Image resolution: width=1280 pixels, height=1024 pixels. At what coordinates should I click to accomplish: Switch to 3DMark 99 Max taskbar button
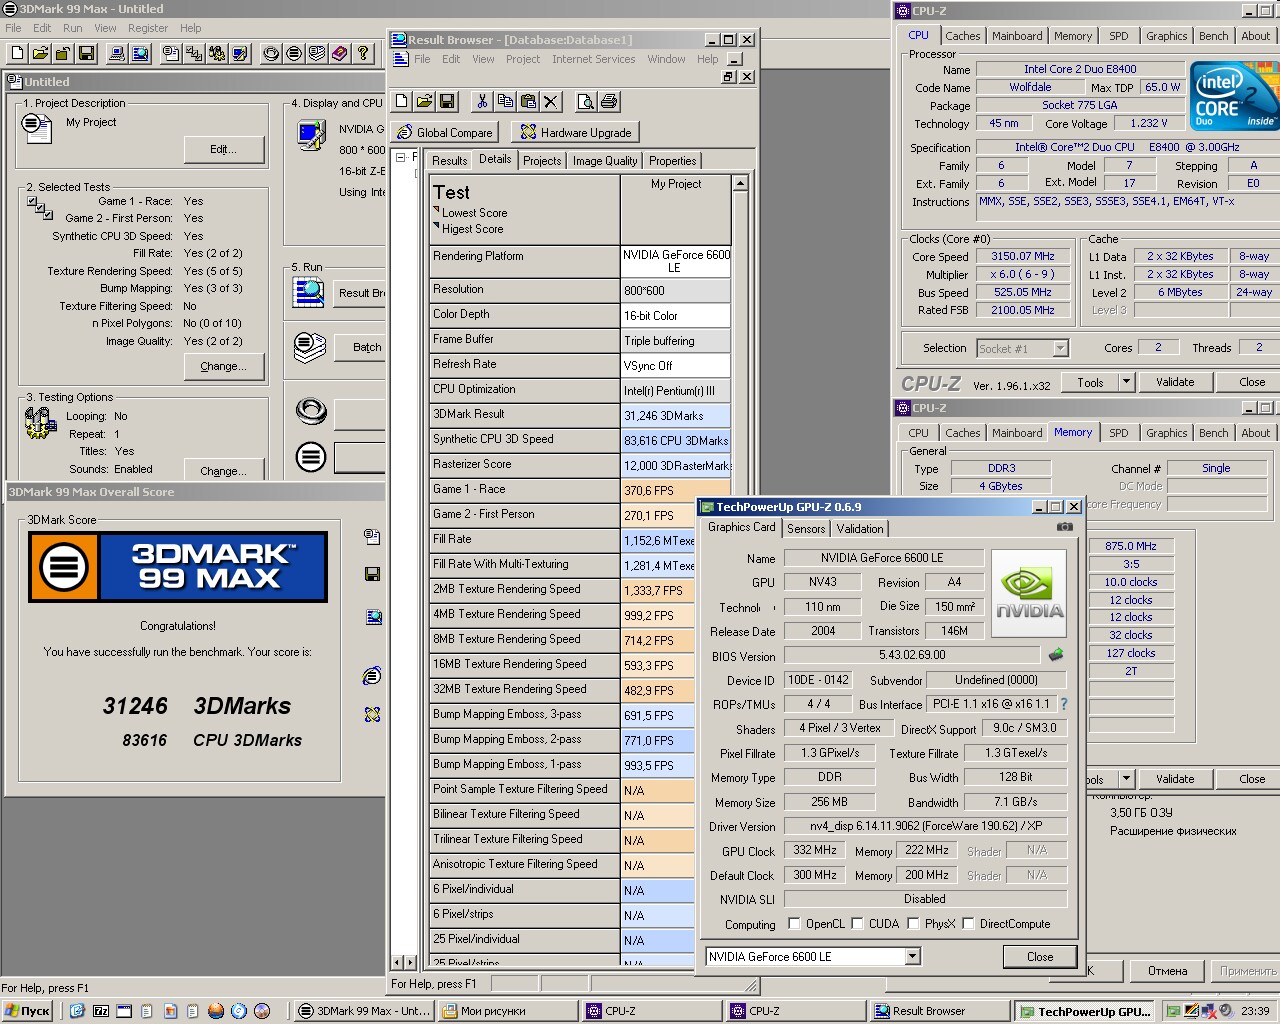coord(364,1011)
